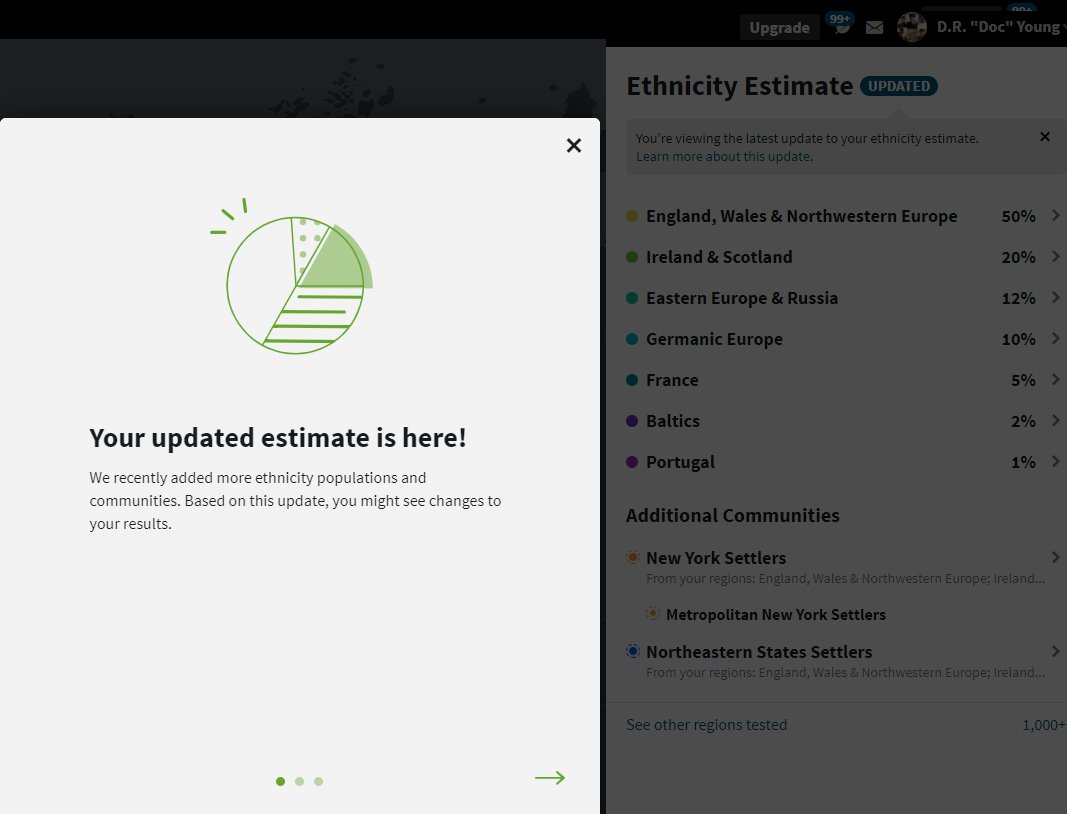Click the 10% percentage value
Image resolution: width=1067 pixels, height=814 pixels.
1018,339
